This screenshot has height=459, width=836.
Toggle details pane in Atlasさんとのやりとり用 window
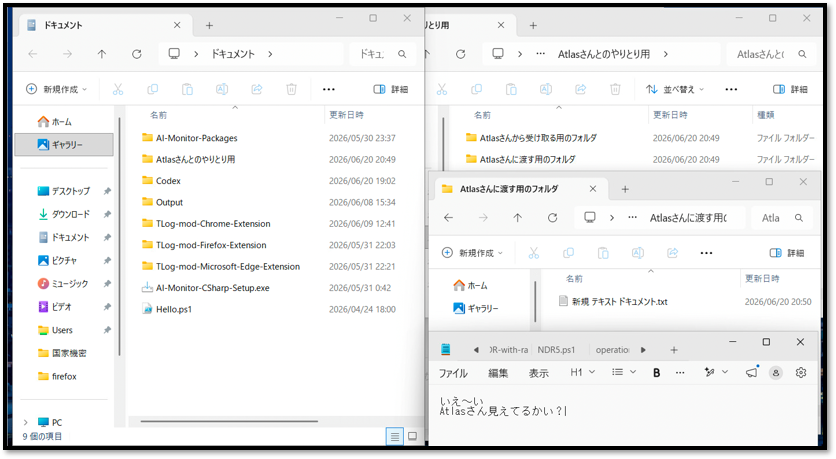pyautogui.click(x=790, y=90)
